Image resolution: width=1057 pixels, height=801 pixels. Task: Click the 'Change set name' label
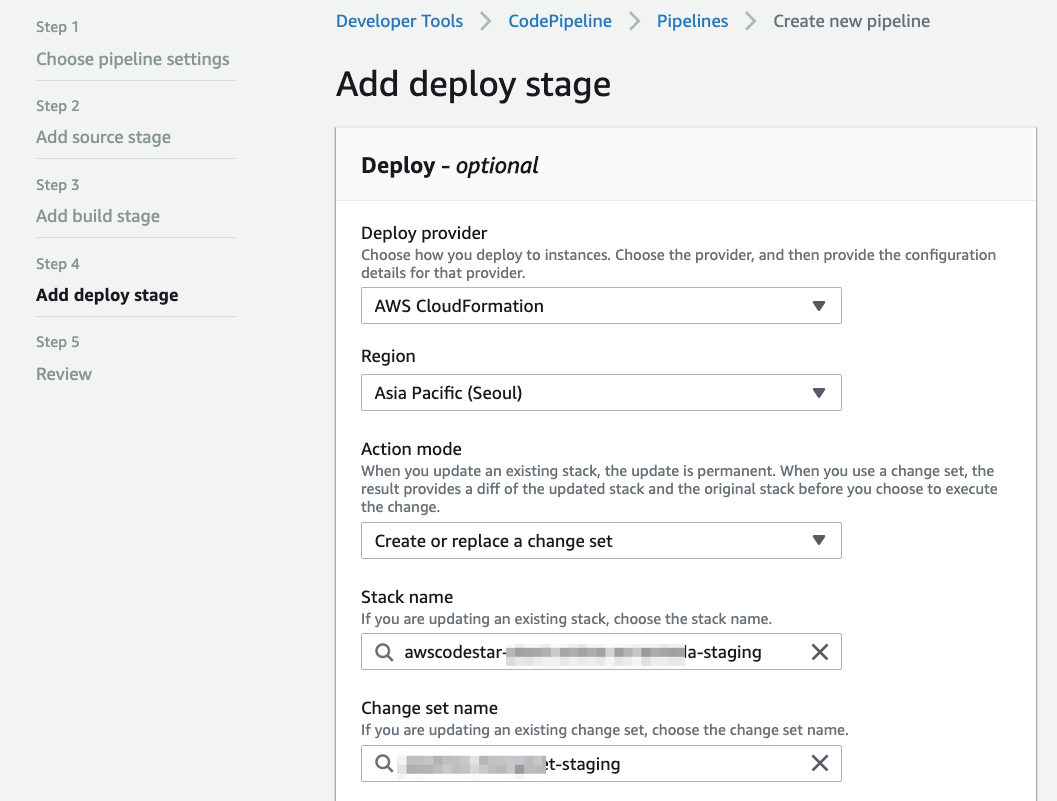point(429,708)
